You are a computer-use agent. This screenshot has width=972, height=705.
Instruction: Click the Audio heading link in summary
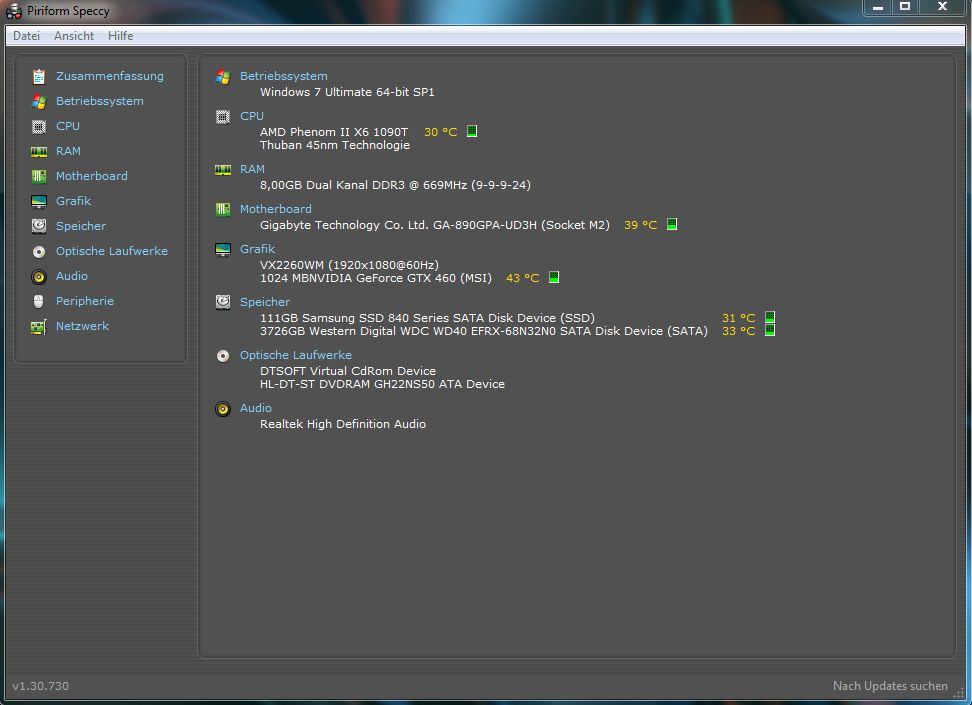coord(256,409)
